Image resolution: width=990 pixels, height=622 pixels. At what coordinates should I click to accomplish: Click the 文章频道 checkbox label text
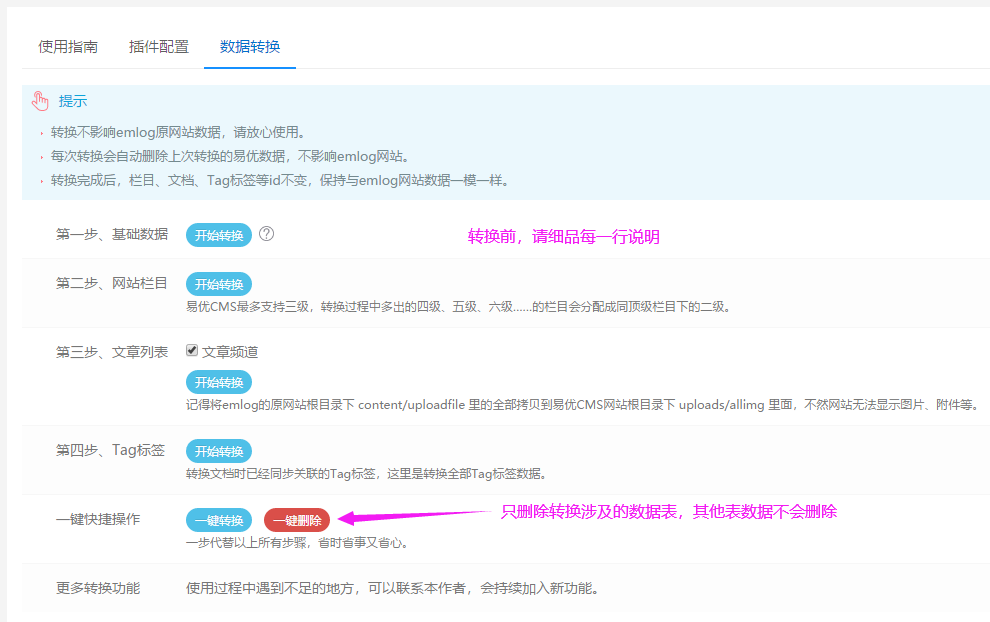[x=230, y=352]
